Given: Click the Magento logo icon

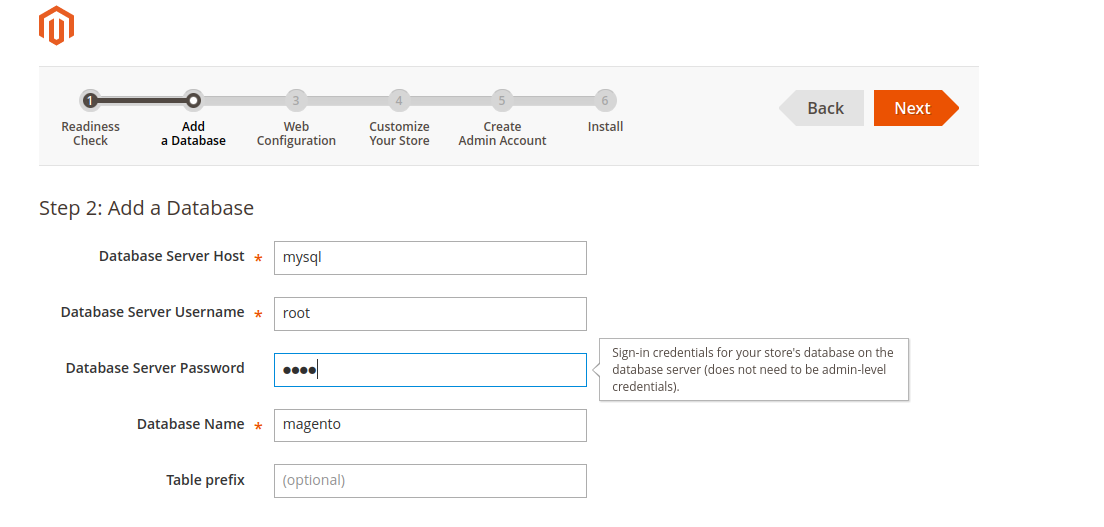Looking at the screenshot, I should [56, 25].
